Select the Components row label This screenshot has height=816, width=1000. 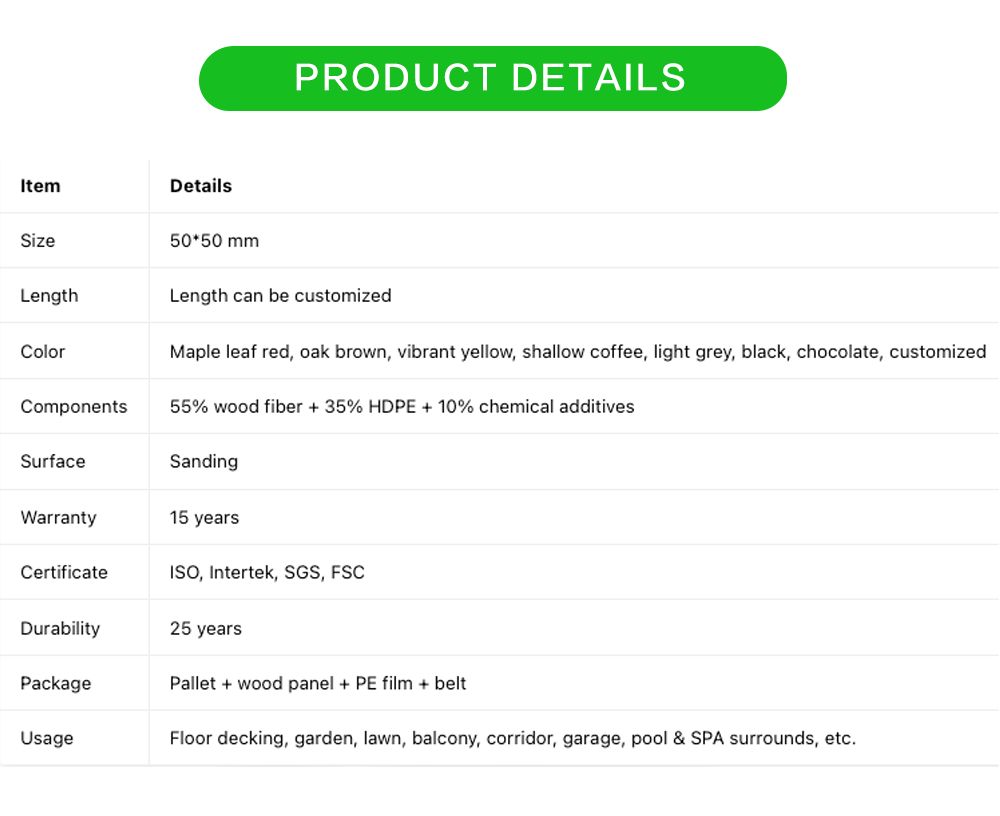tap(74, 407)
